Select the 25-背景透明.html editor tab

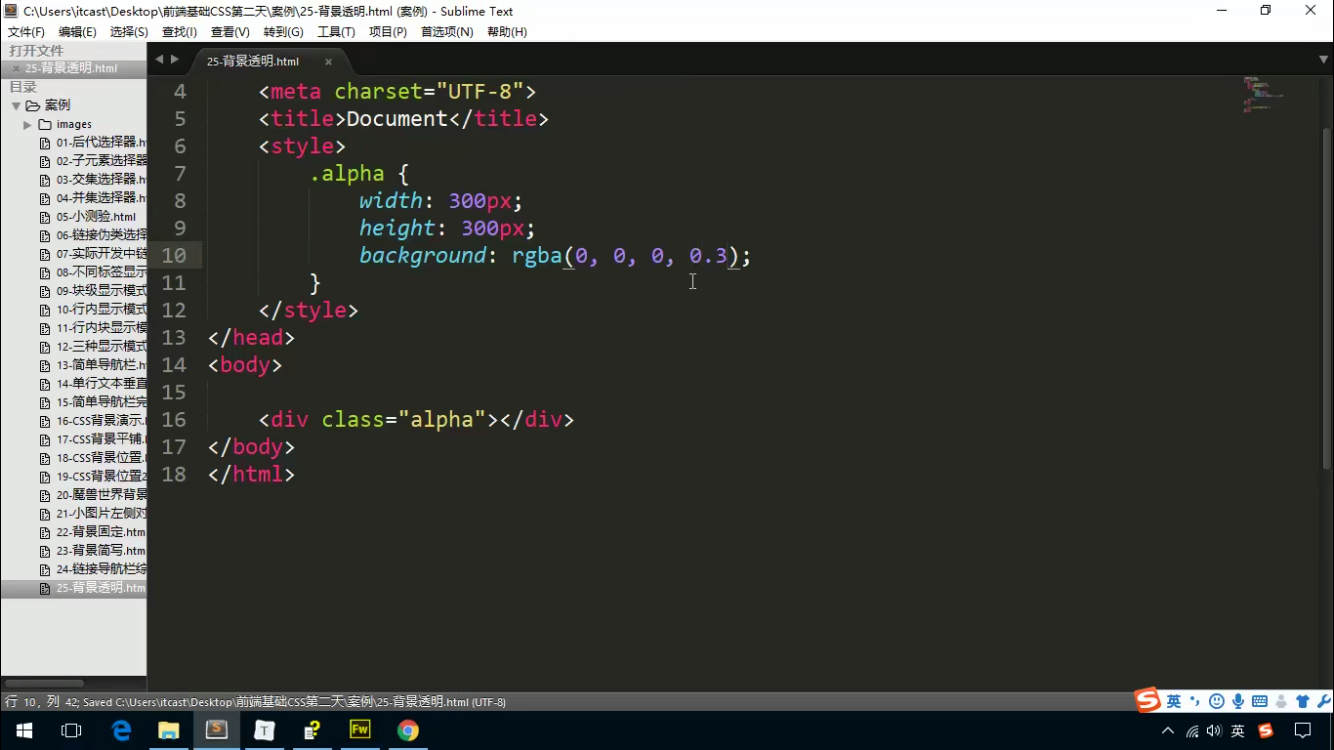pyautogui.click(x=253, y=61)
